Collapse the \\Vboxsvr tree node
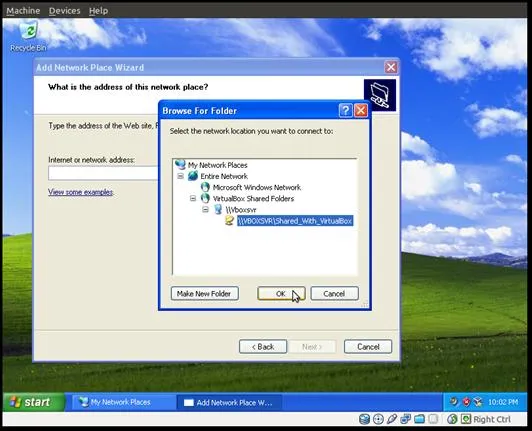Image resolution: width=532 pixels, height=431 pixels. point(206,210)
